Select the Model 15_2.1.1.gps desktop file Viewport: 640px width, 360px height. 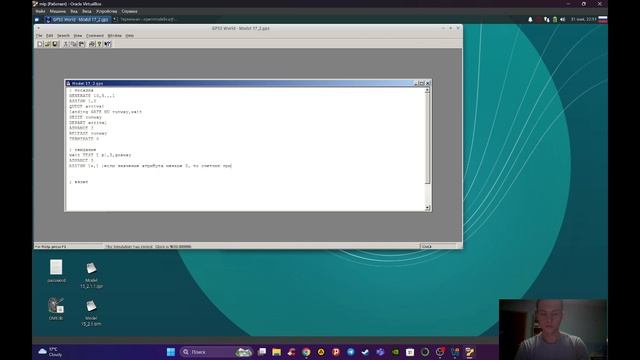pos(91,275)
